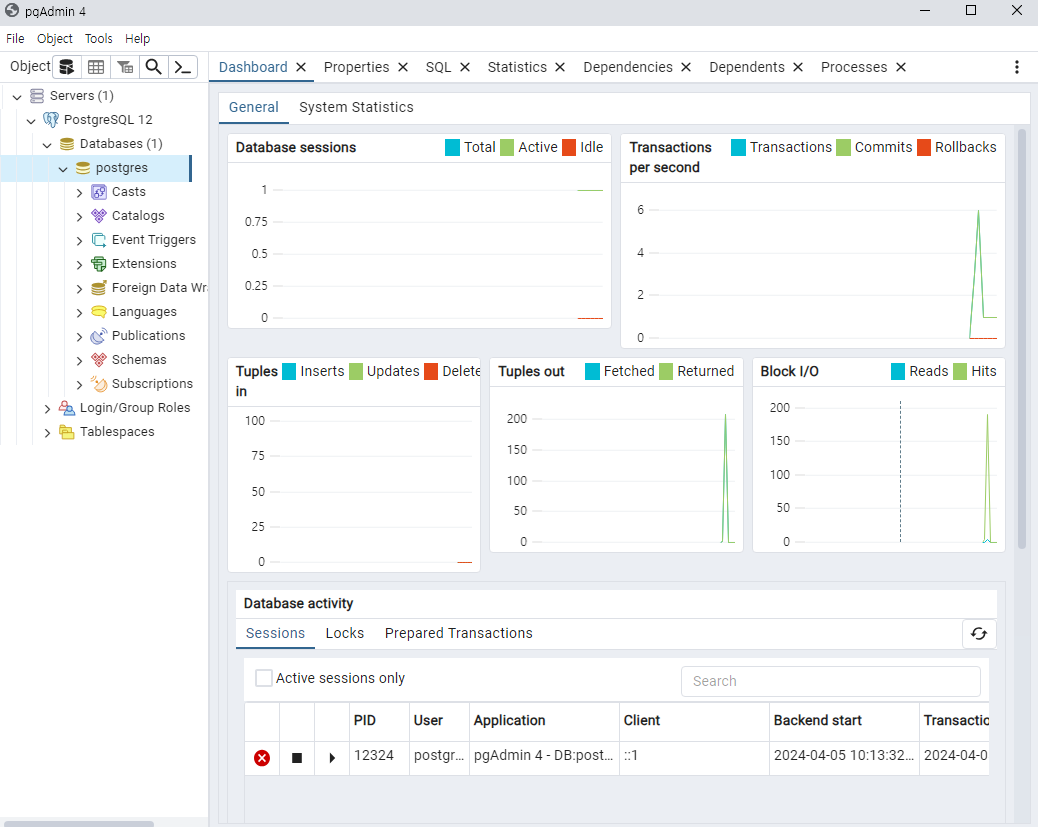The height and width of the screenshot is (827, 1038).
Task: Click the object explorer horizontal scrollbar
Action: pos(79,824)
